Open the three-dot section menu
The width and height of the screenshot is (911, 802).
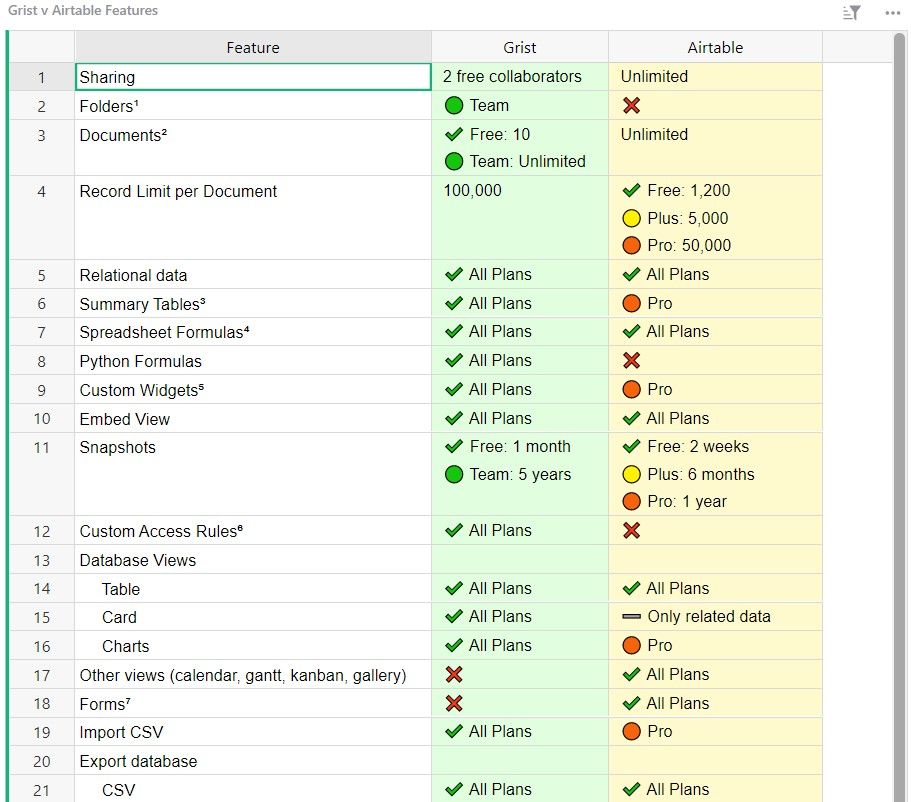pos(892,13)
